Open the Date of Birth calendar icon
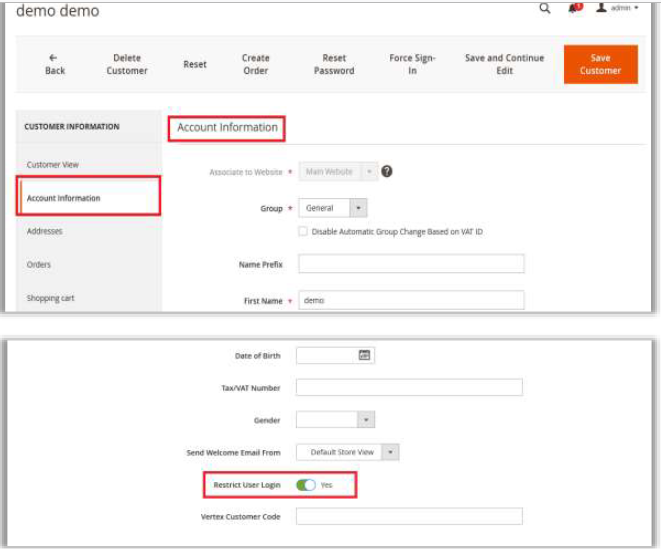Viewport: 661px width, 549px height. click(x=364, y=355)
